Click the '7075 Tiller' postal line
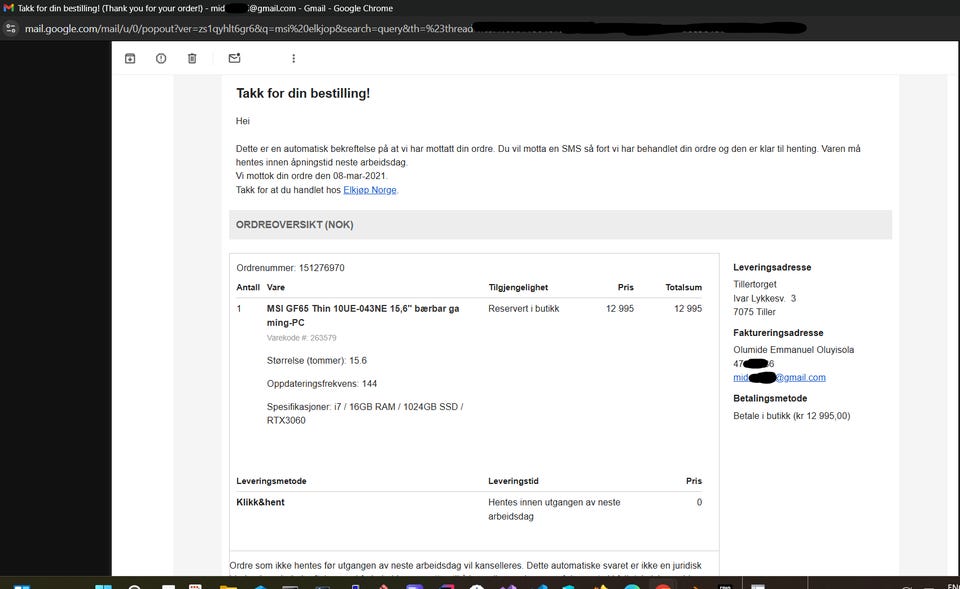The height and width of the screenshot is (589, 960). [x=754, y=312]
